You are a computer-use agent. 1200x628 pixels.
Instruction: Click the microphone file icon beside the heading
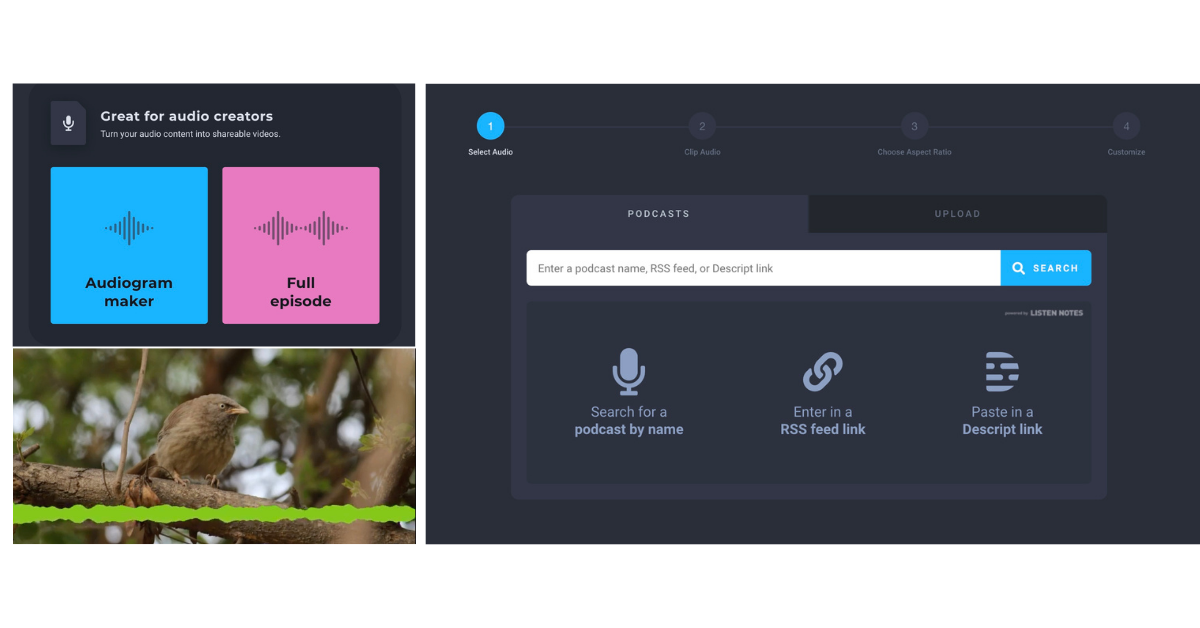tap(68, 124)
